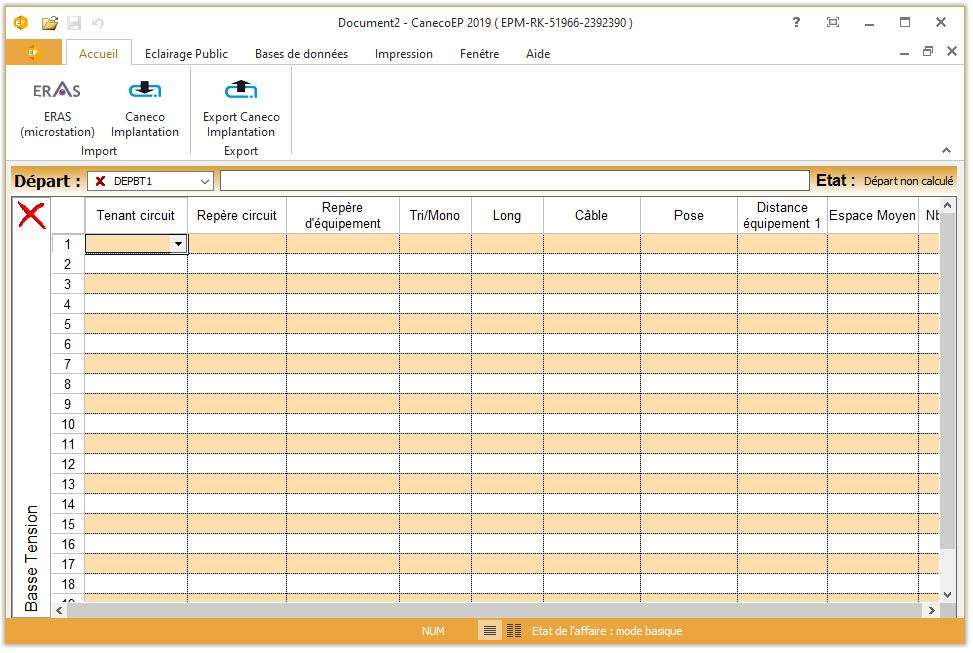Open the Impression tab
Viewport: 973px width, 653px height.
pyautogui.click(x=404, y=54)
